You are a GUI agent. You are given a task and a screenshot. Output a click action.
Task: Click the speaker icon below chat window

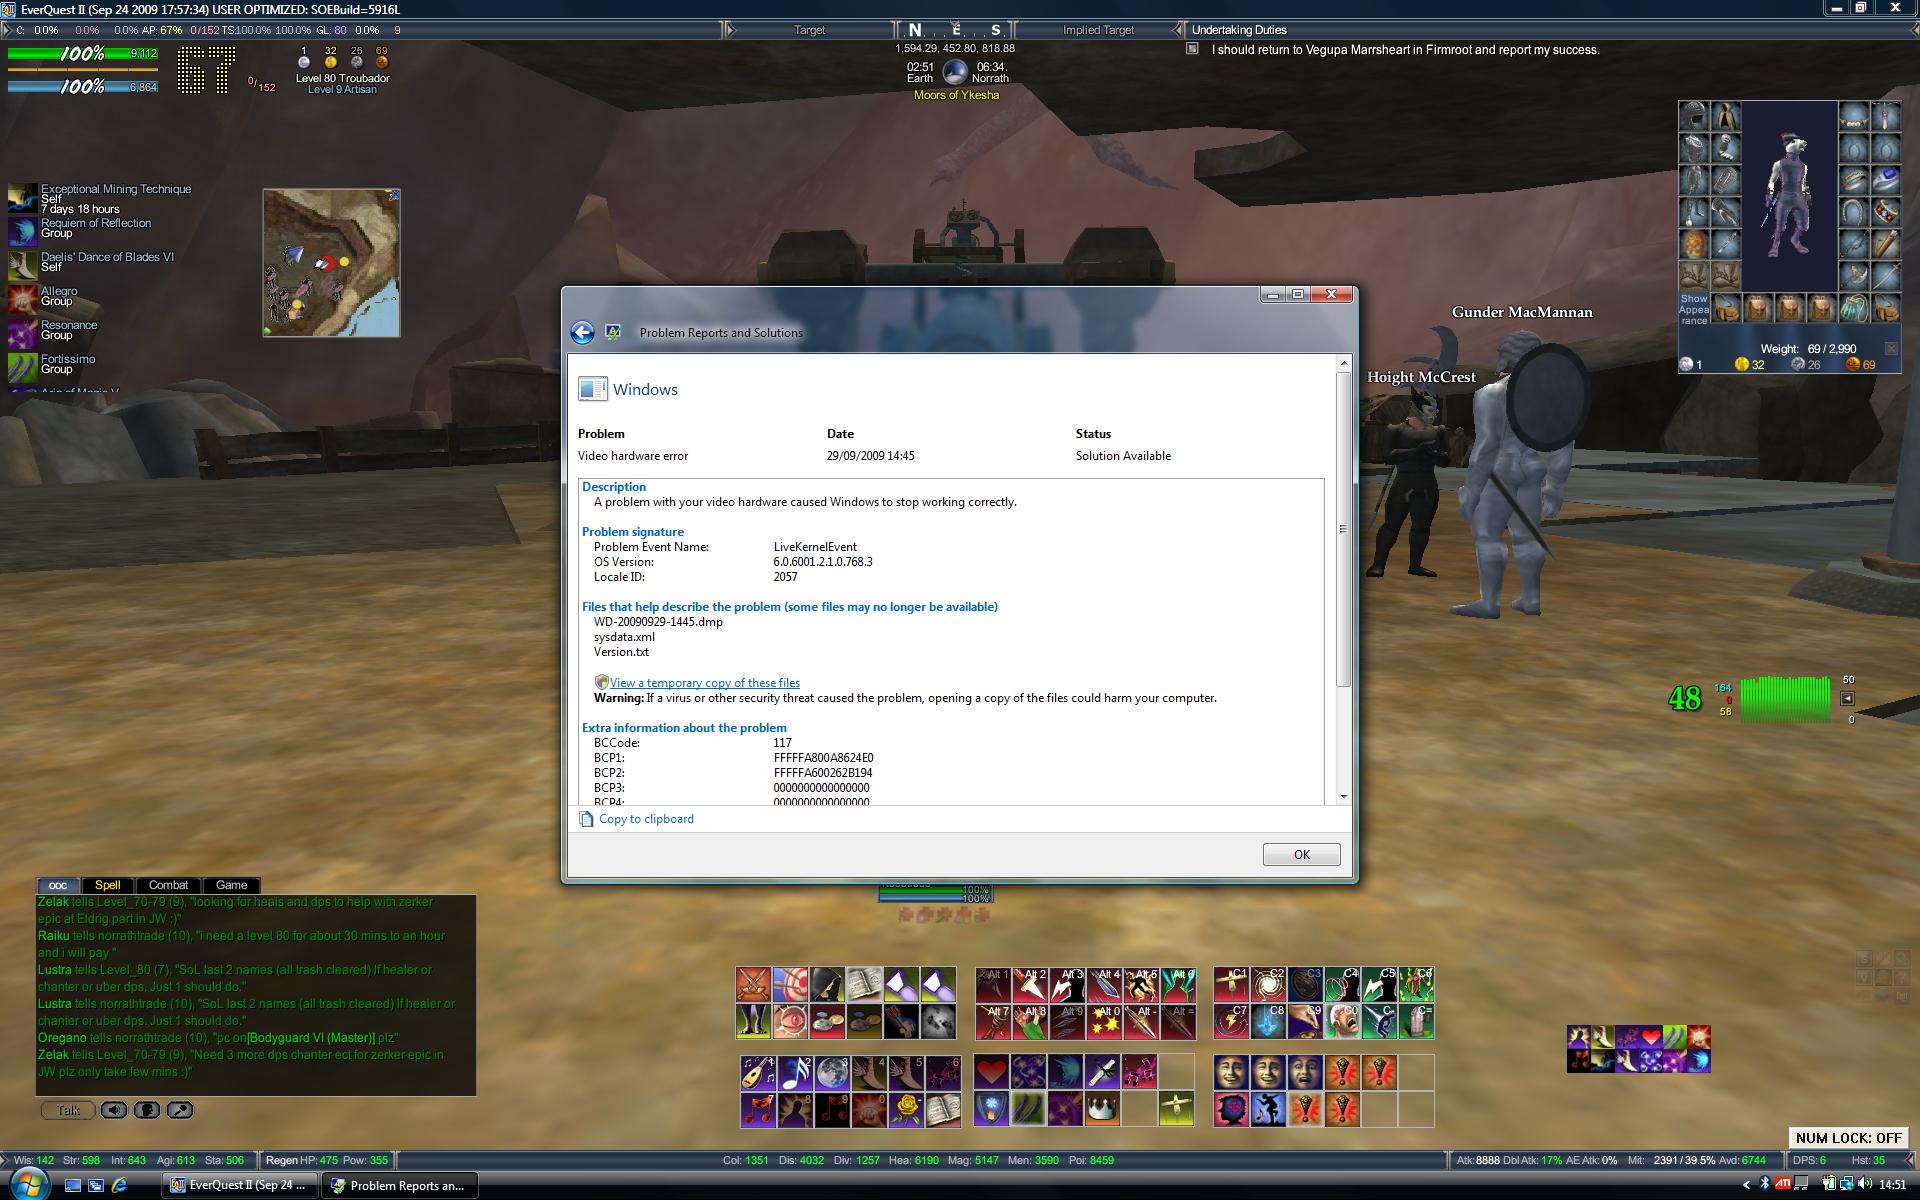pyautogui.click(x=114, y=1110)
